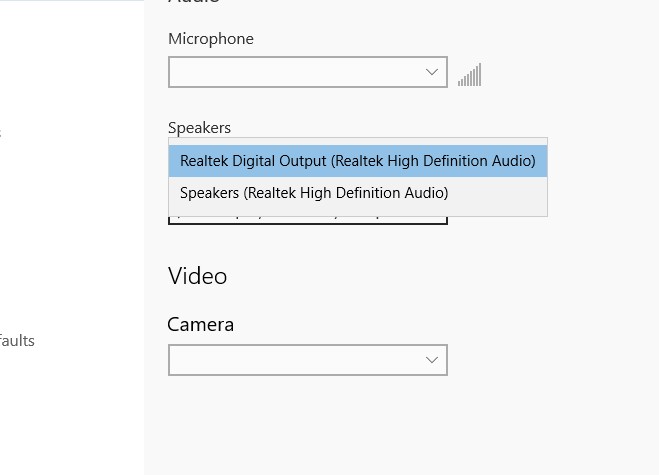Click the partially visible defaults link in sidebar

point(17,341)
